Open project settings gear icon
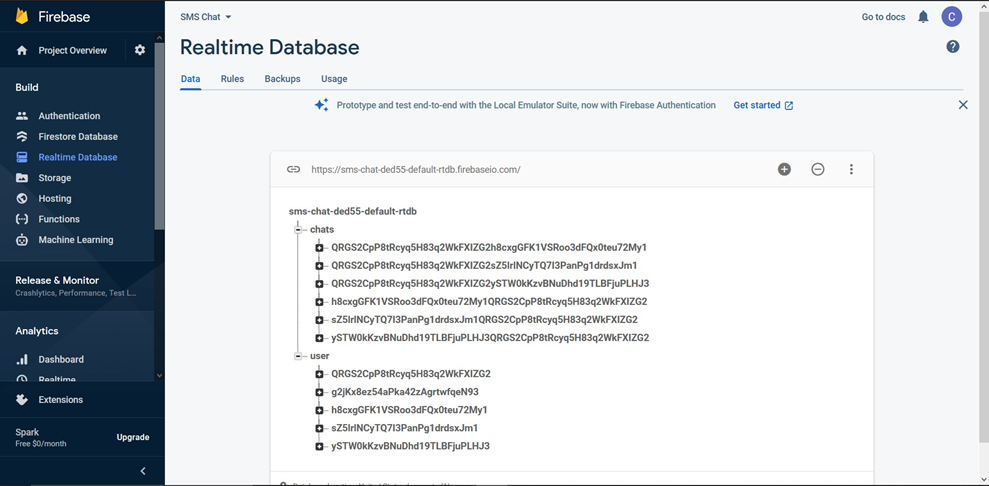Image resolution: width=989 pixels, height=486 pixels. pyautogui.click(x=140, y=50)
